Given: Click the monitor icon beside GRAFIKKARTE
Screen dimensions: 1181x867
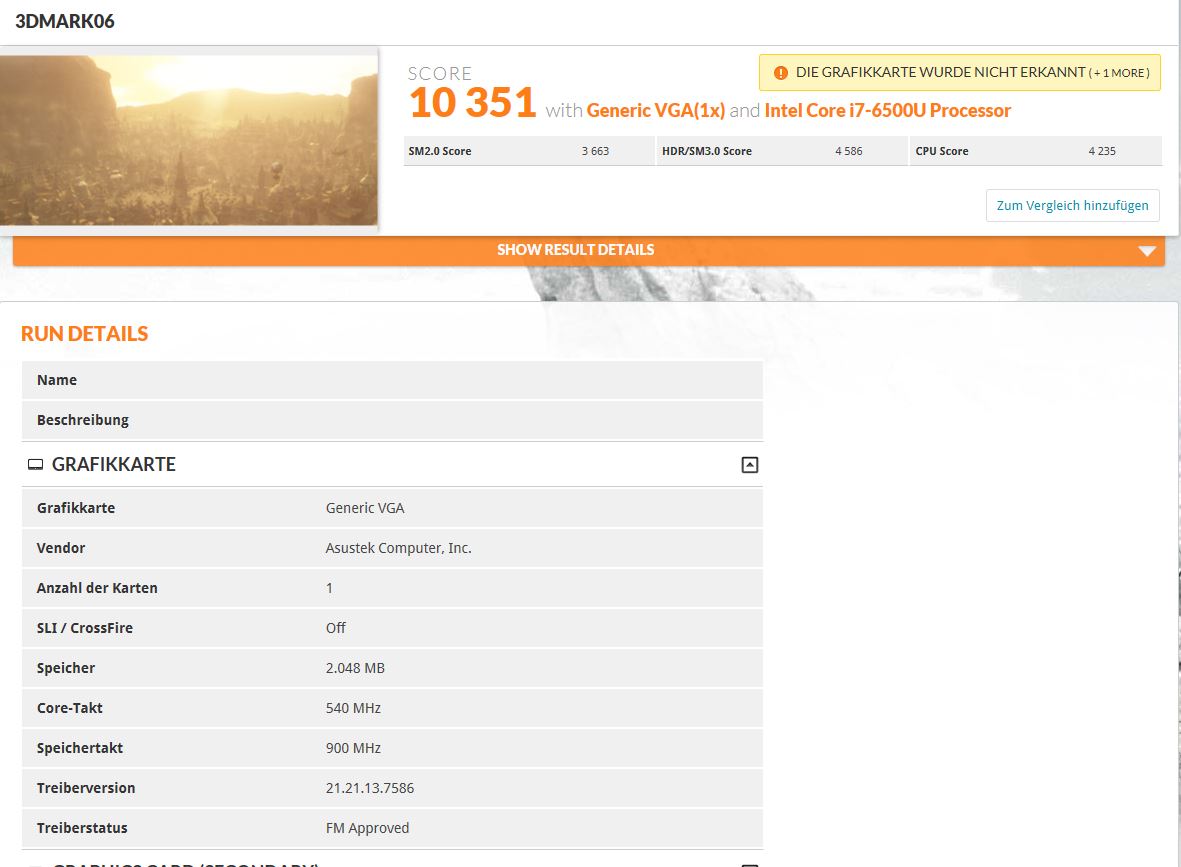Looking at the screenshot, I should (35, 465).
